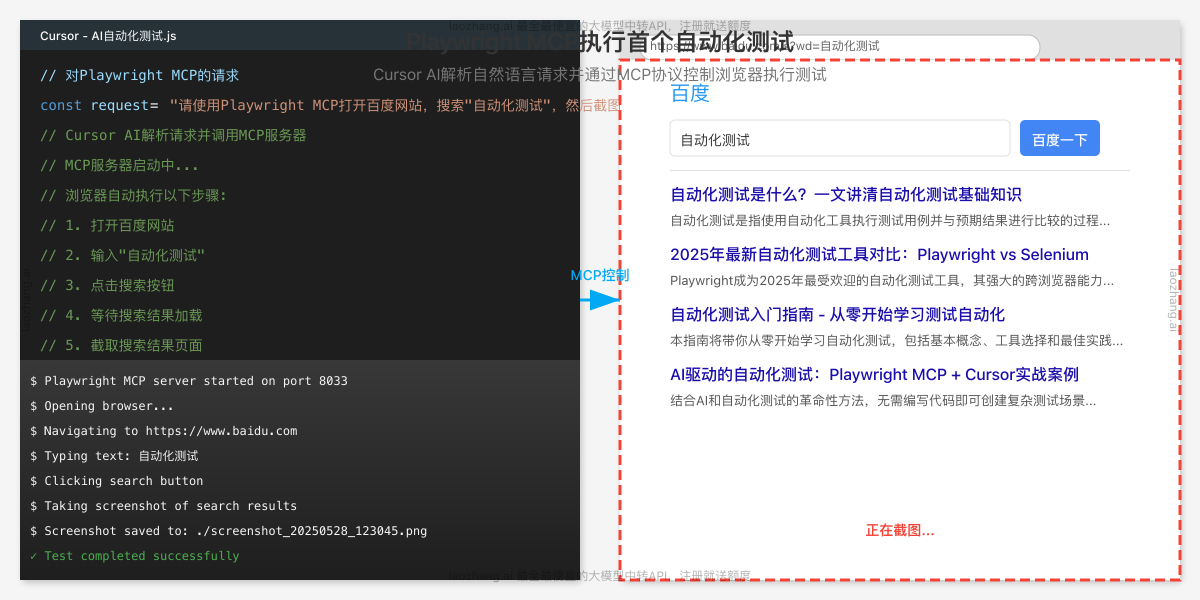Image resolution: width=1200 pixels, height=600 pixels.
Task: Click terminal line Screenshot saved to: ./screenshot_20250528_123045.png
Action: 229,531
